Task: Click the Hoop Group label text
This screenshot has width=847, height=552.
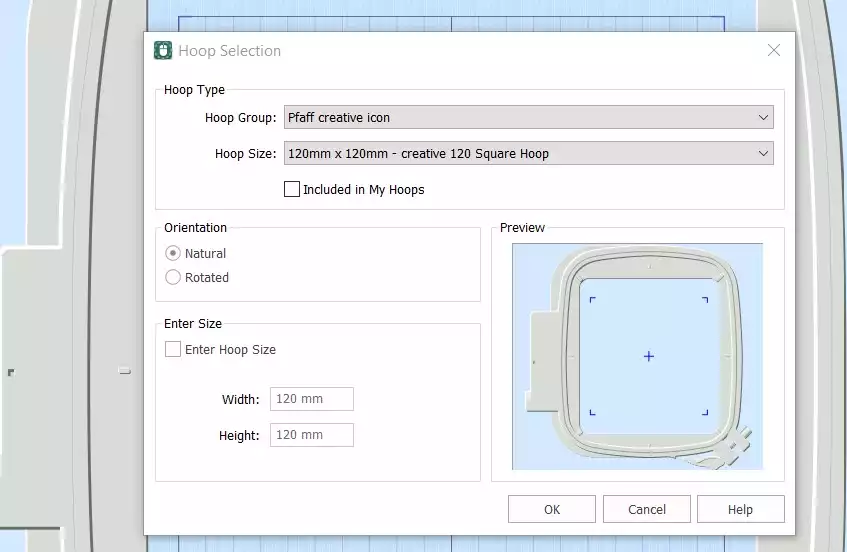Action: [x=240, y=118]
